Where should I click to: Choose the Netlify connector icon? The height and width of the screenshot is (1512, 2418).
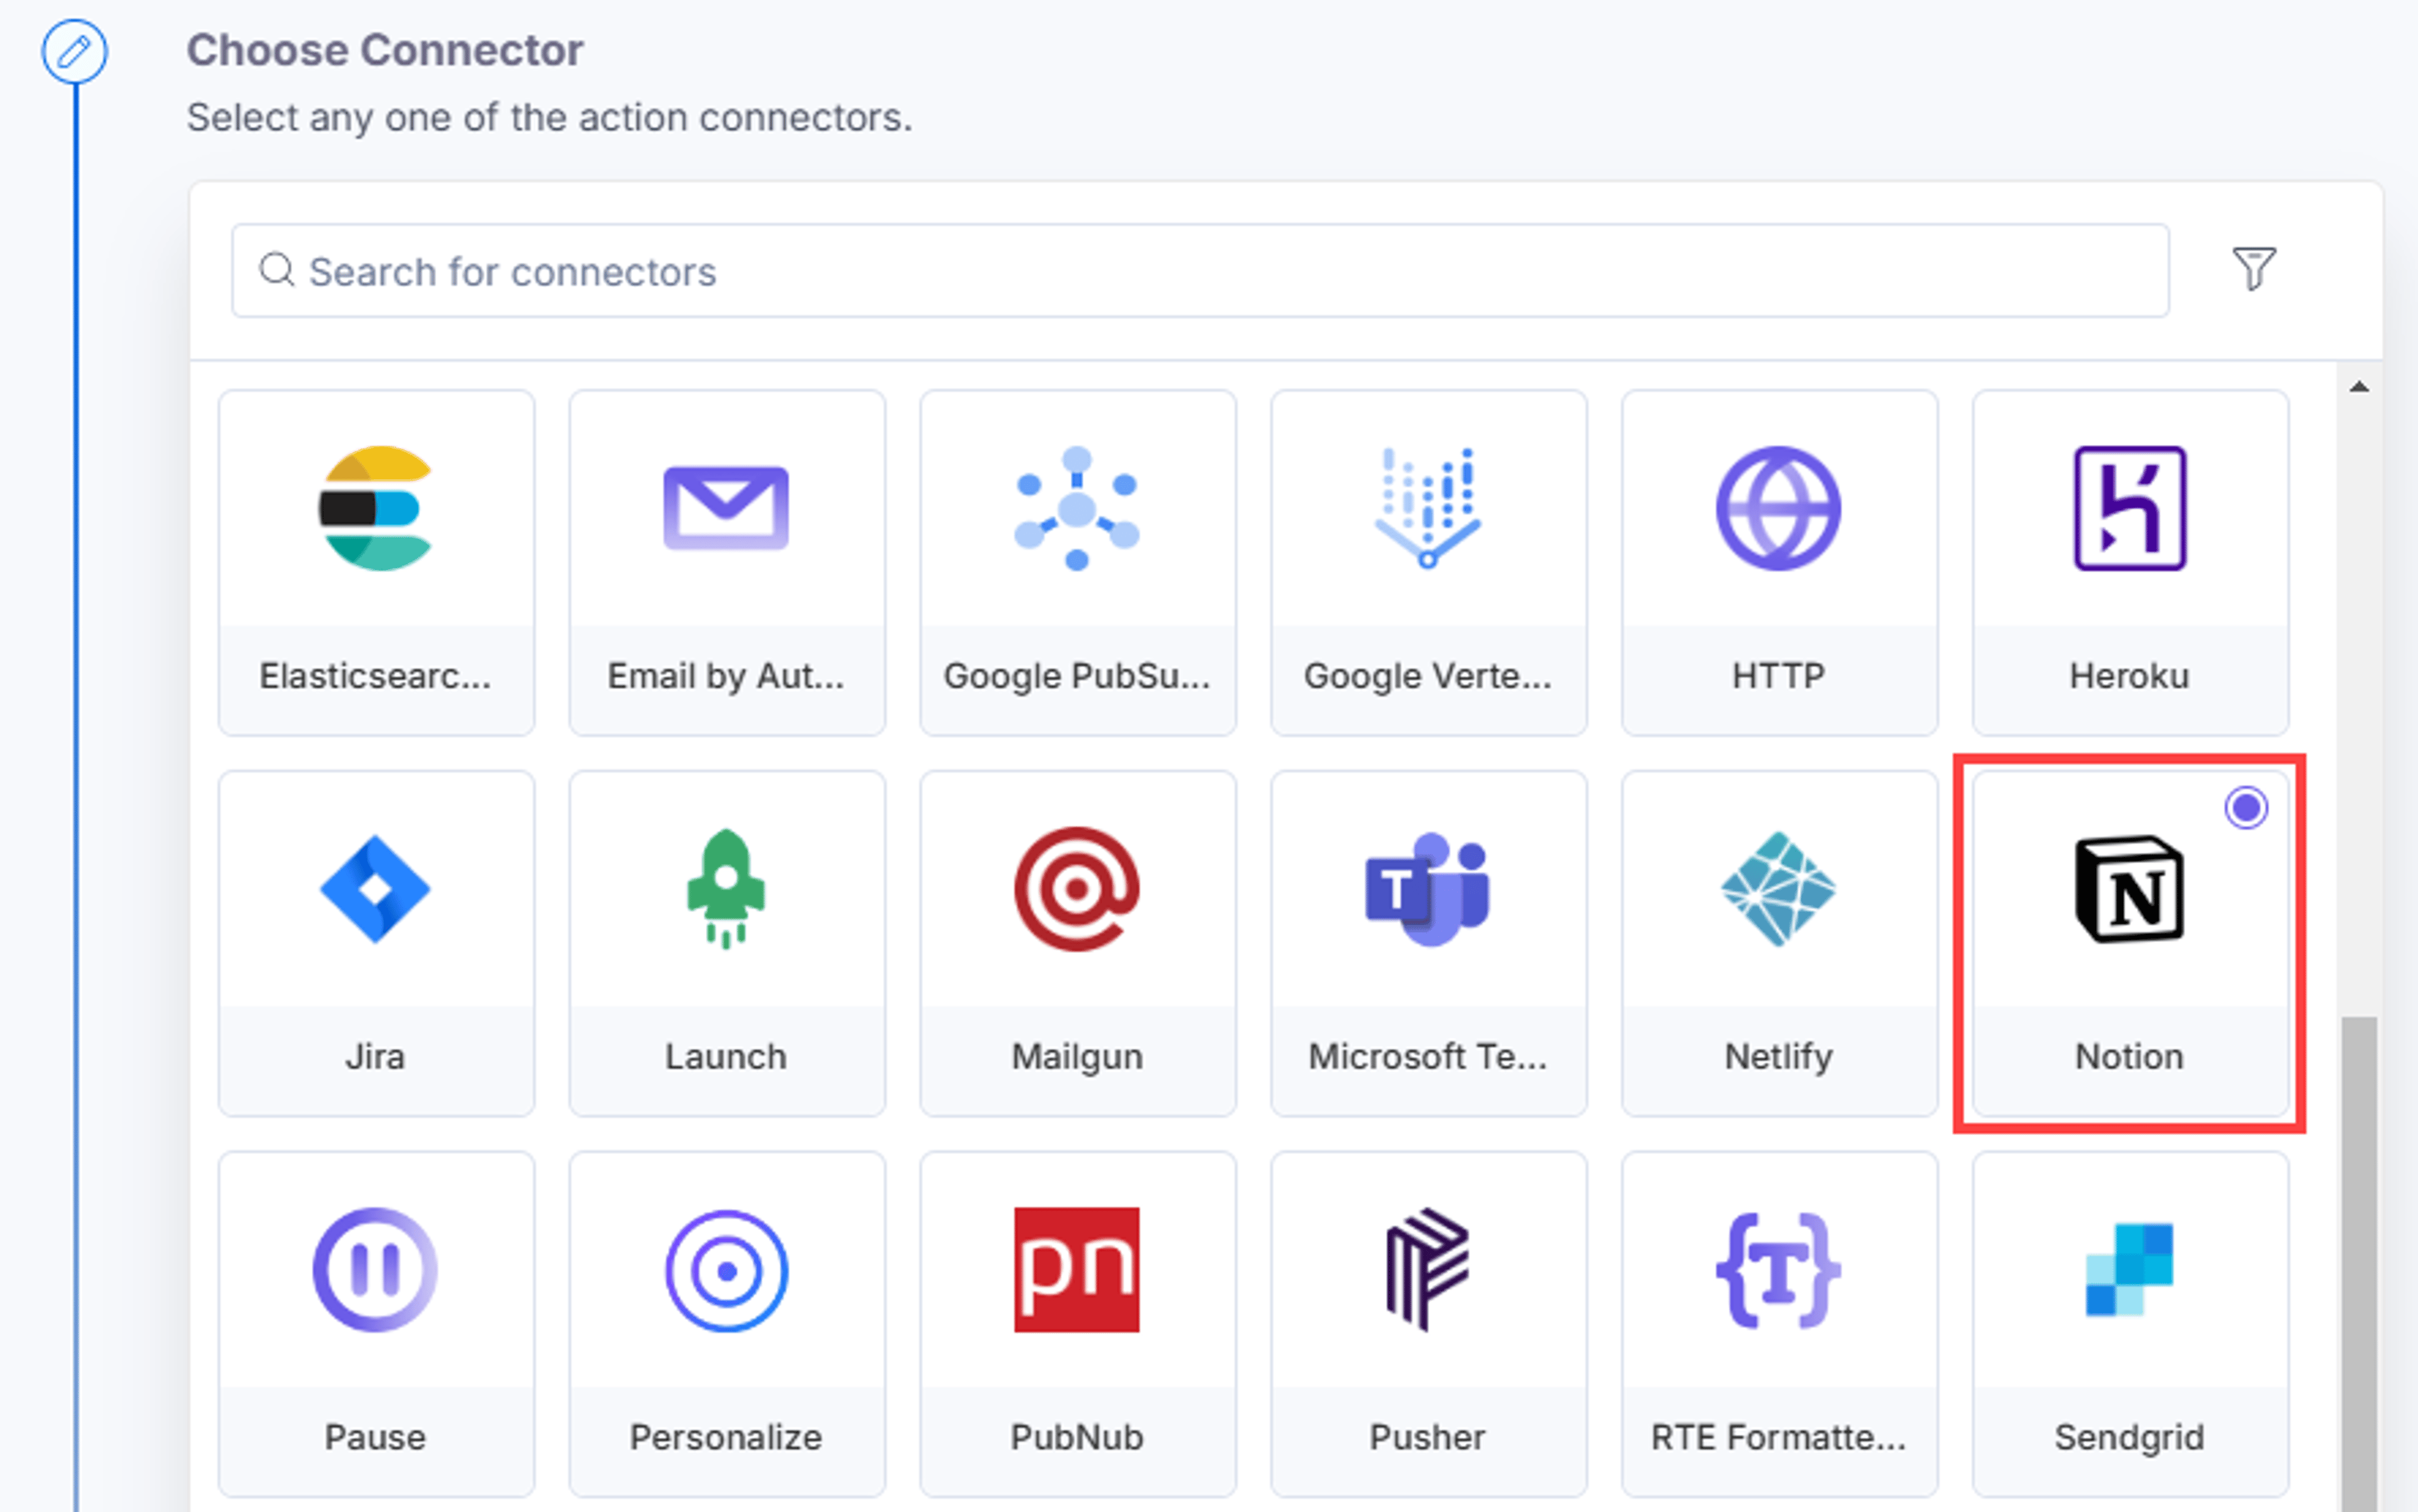coord(1778,888)
